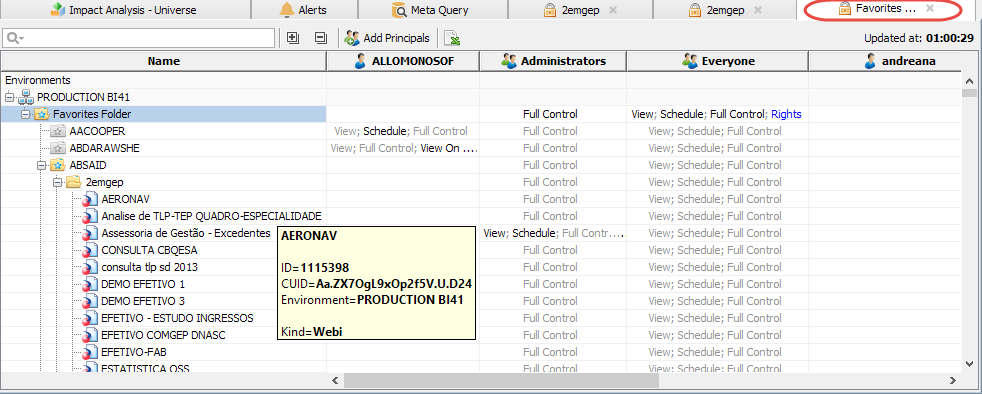Click the blue Rights link text
This screenshot has height=394, width=982.
tap(786, 114)
